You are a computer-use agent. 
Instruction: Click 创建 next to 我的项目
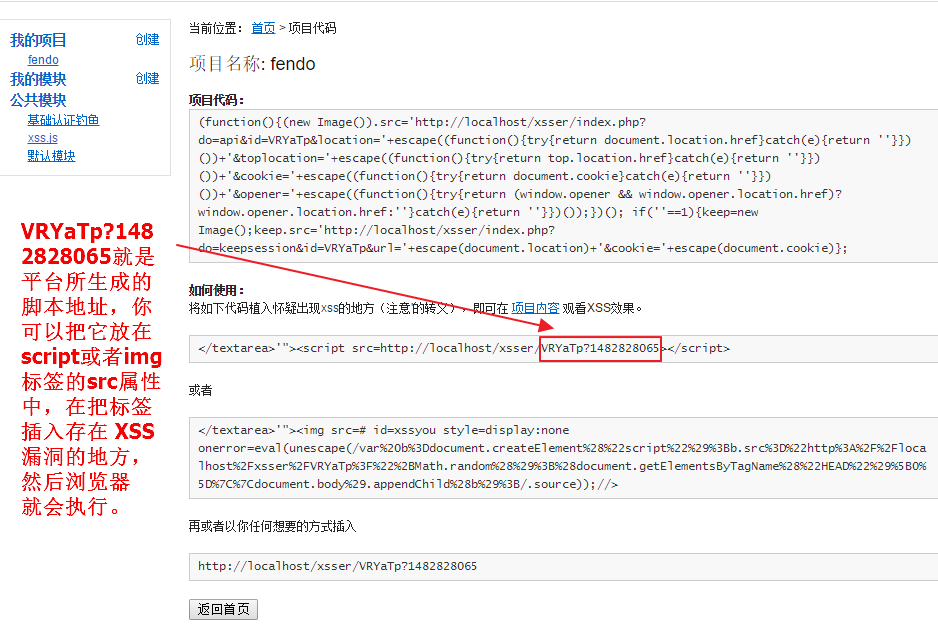point(147,40)
